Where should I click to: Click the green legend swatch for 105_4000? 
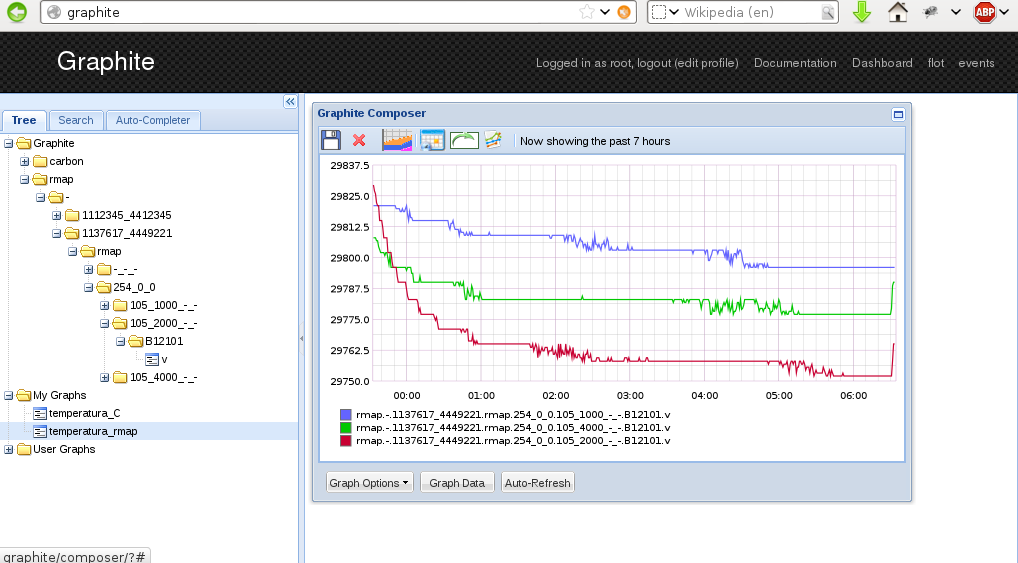tap(346, 427)
